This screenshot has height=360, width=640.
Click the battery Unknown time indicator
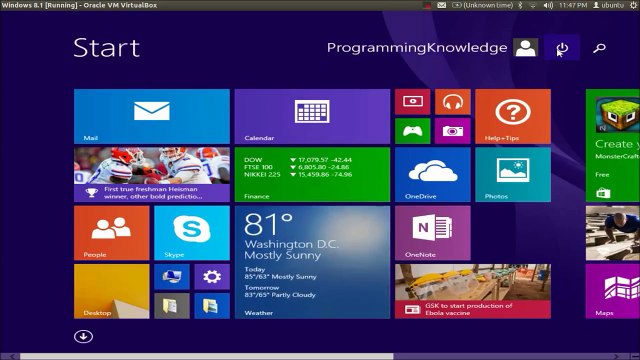tap(482, 5)
